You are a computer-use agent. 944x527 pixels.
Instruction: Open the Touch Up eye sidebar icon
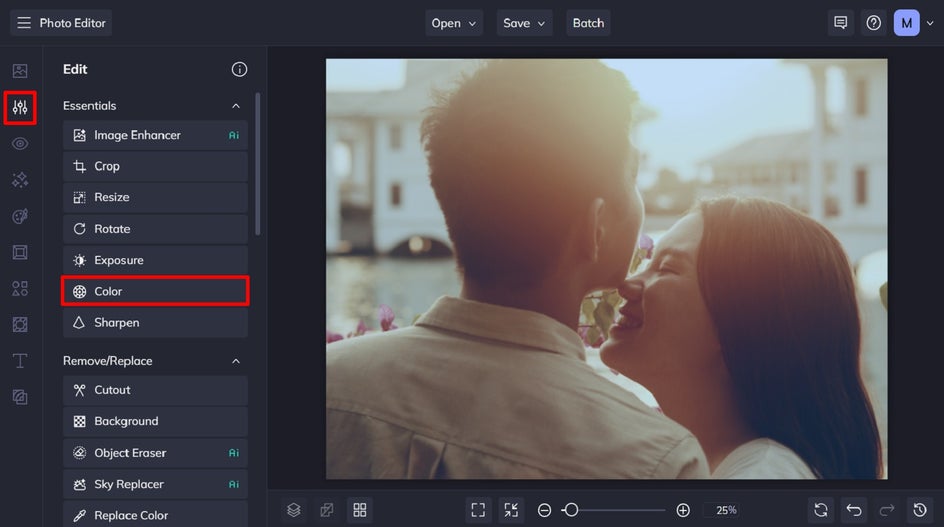(20, 143)
